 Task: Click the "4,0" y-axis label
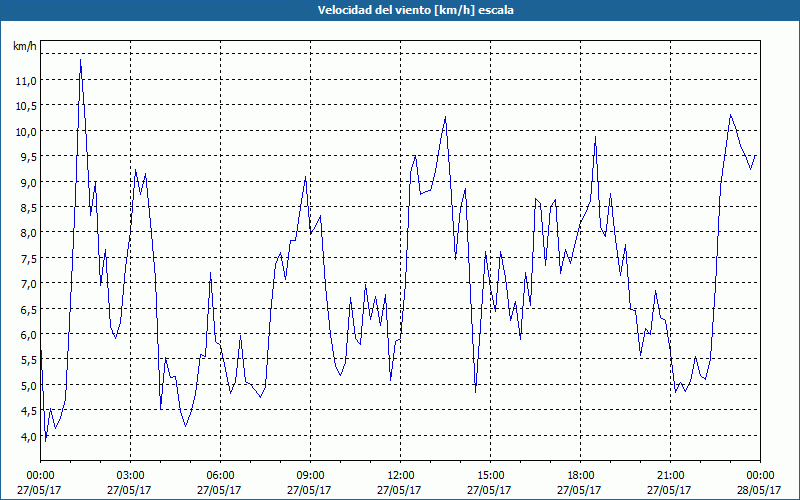click(x=29, y=436)
